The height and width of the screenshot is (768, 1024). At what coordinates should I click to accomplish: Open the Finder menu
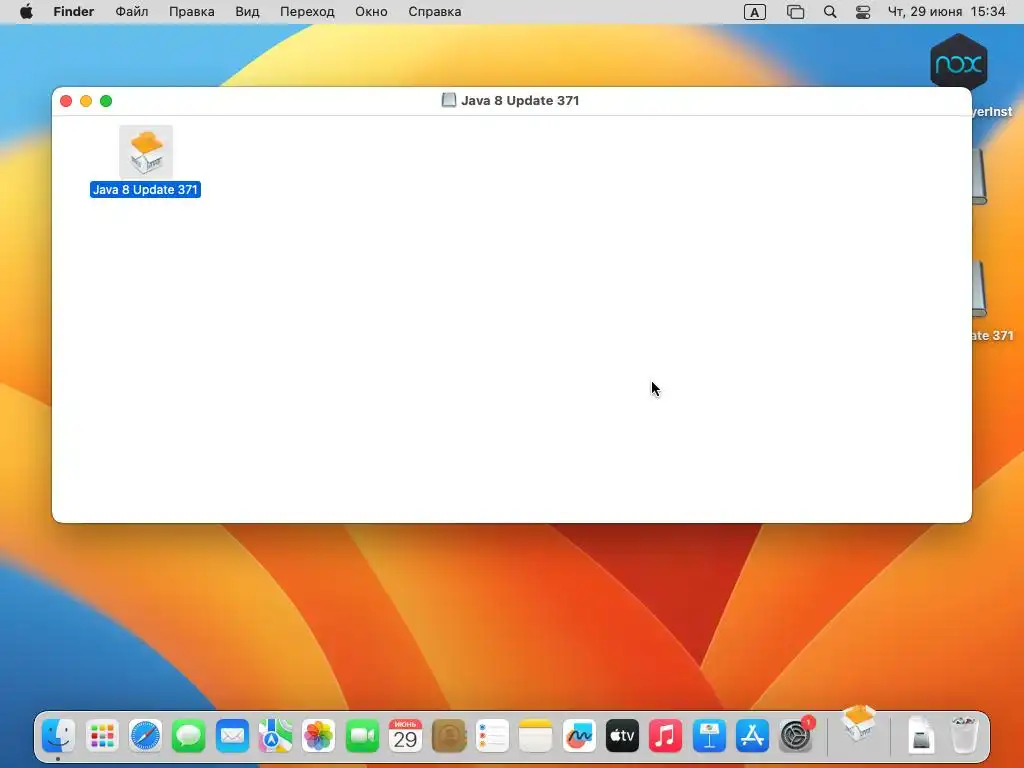tap(74, 12)
